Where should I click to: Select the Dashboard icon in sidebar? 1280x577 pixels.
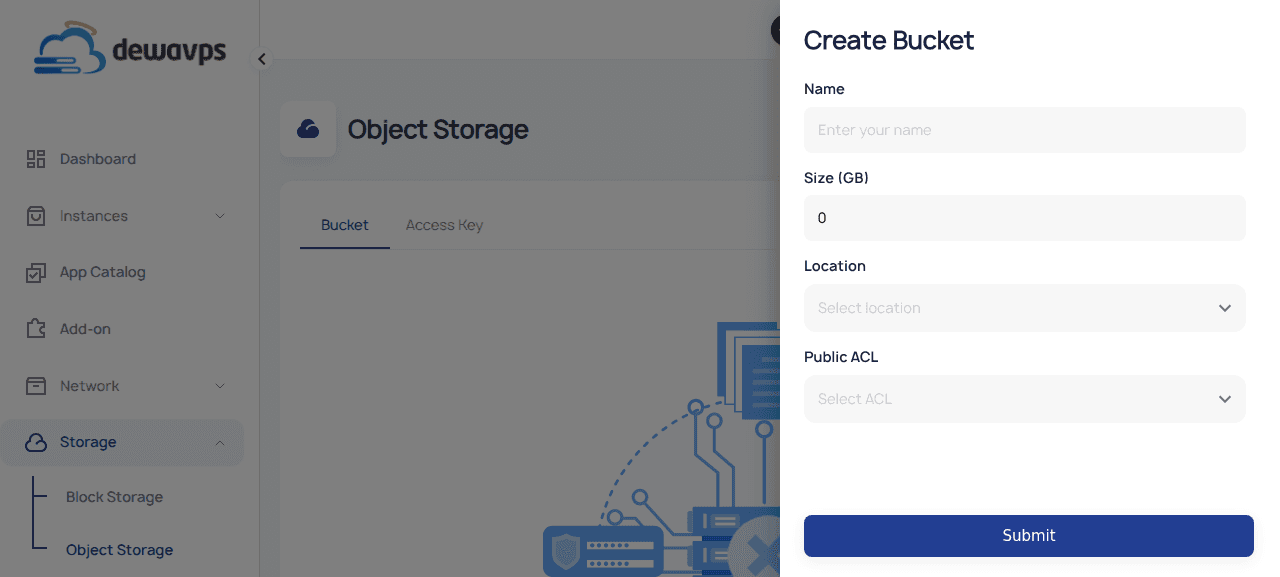(36, 158)
